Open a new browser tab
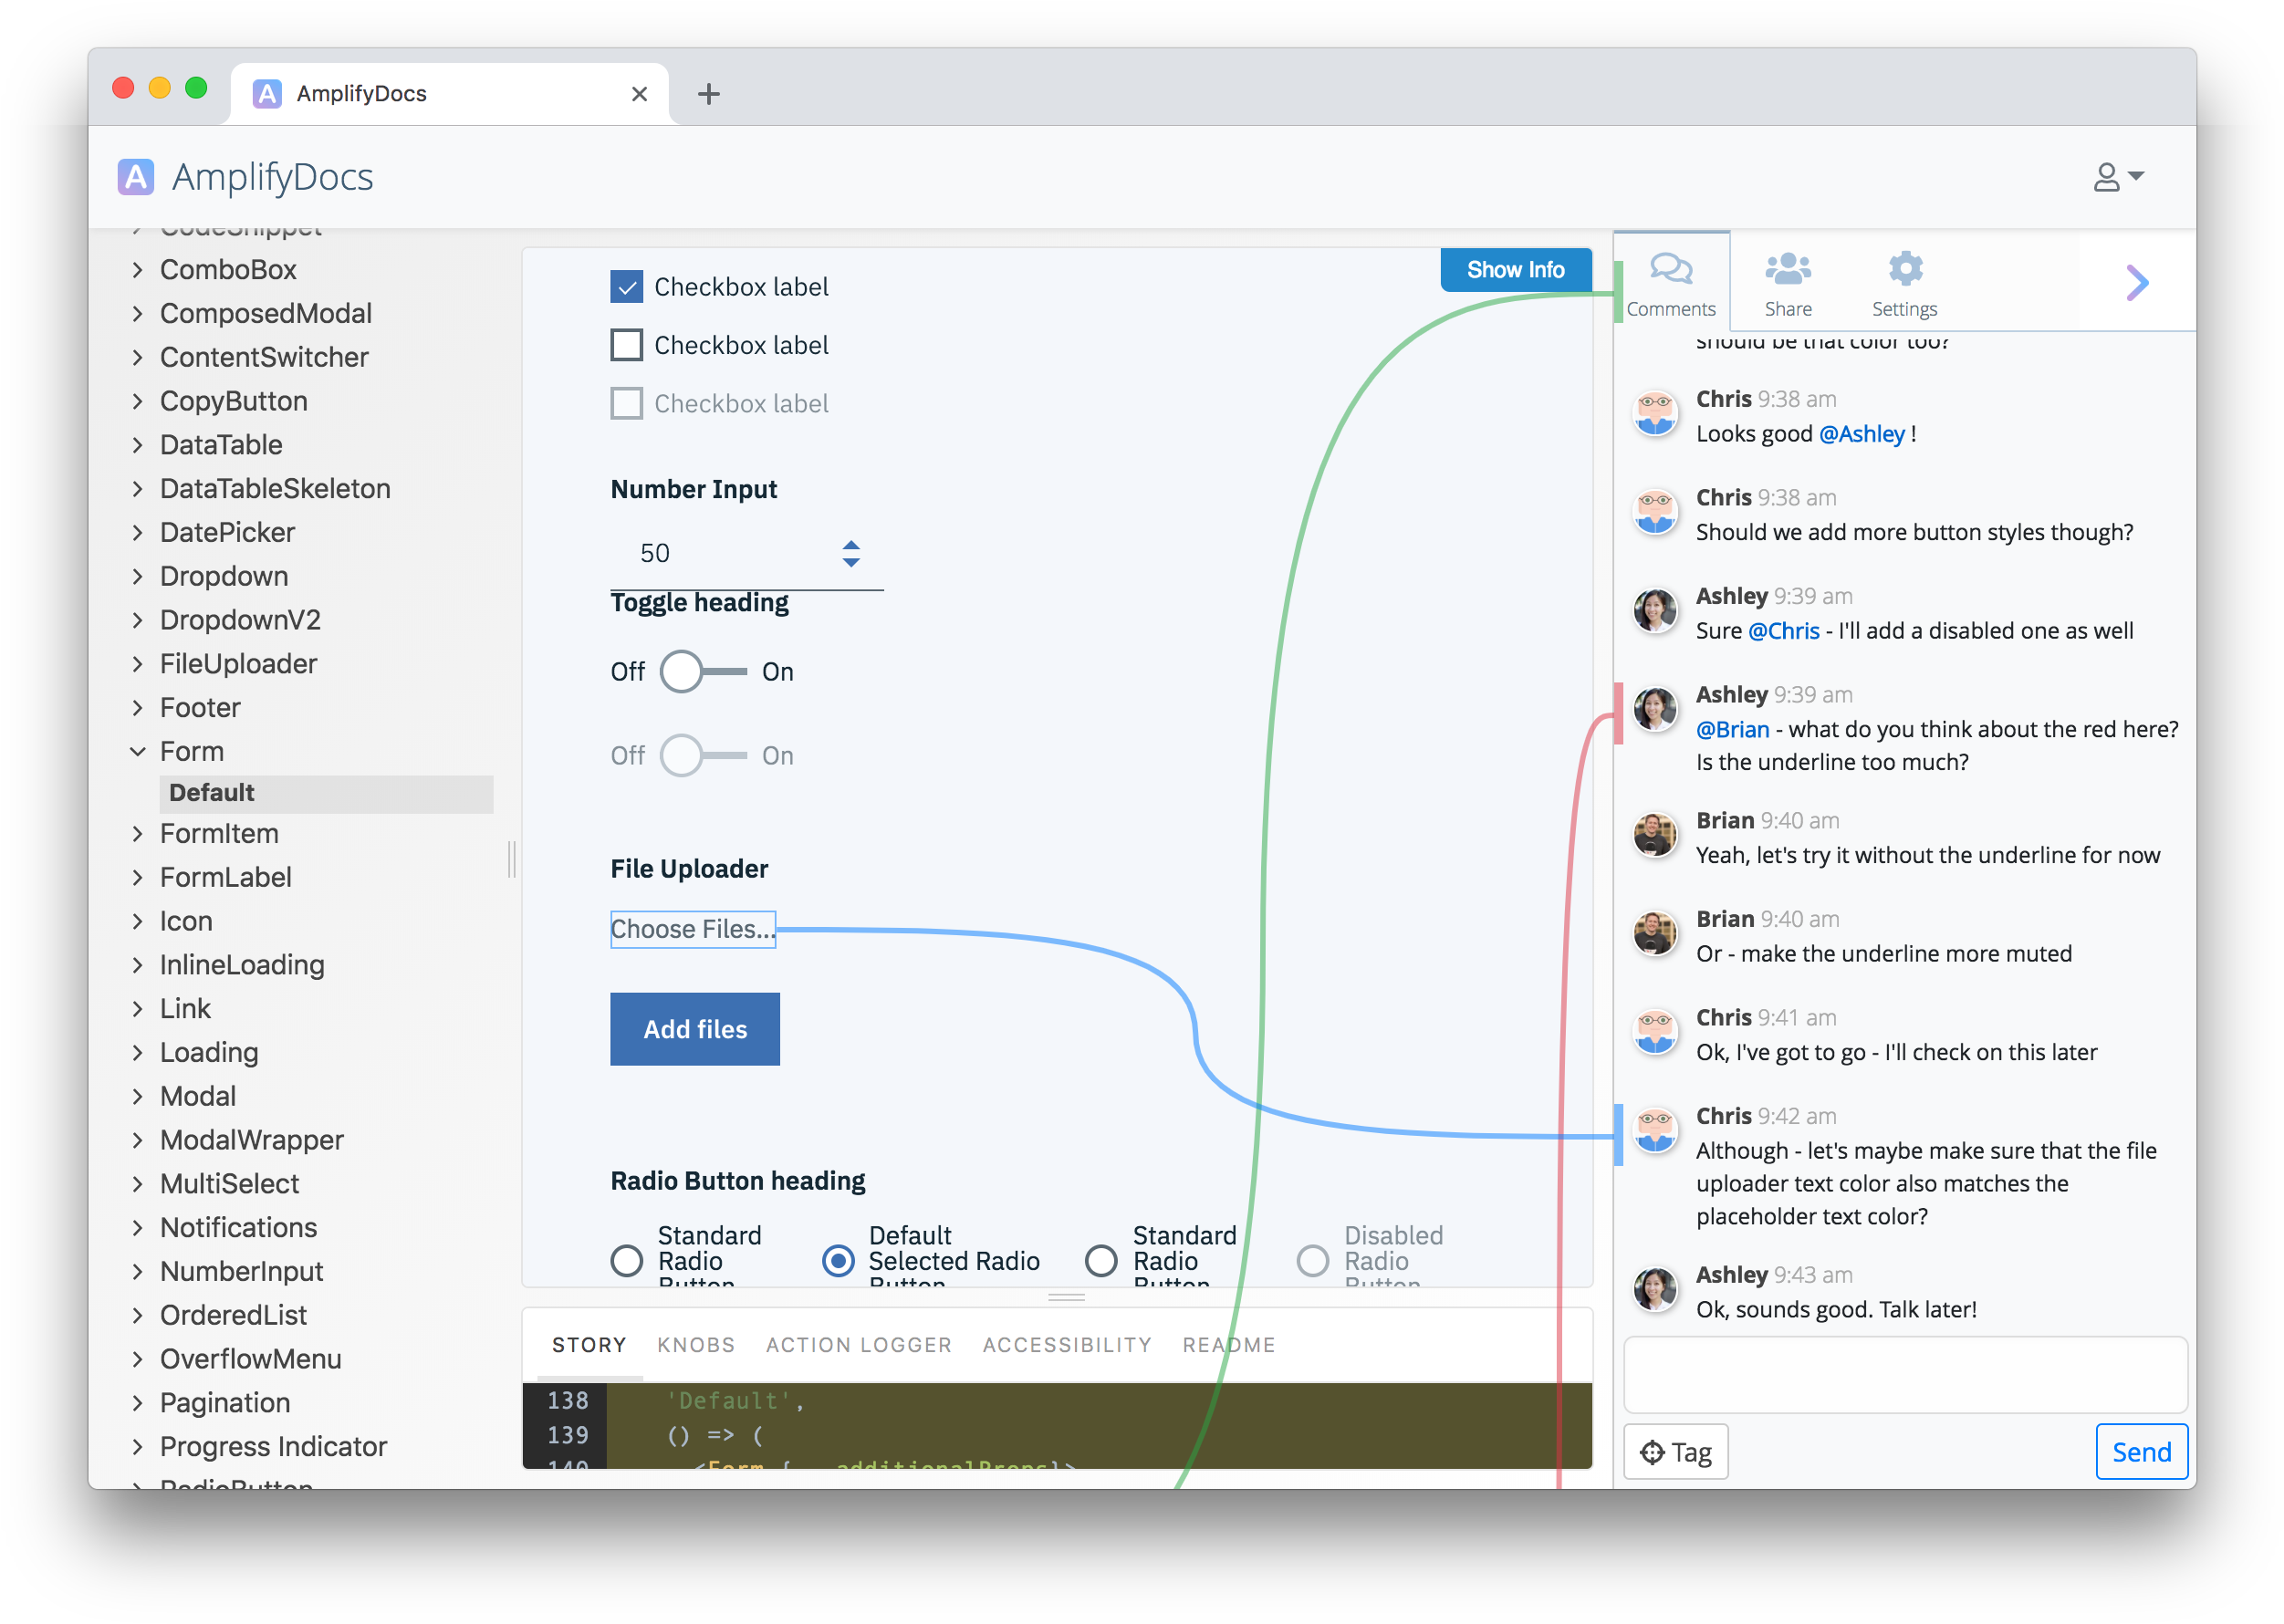The image size is (2284, 1624). 708,94
